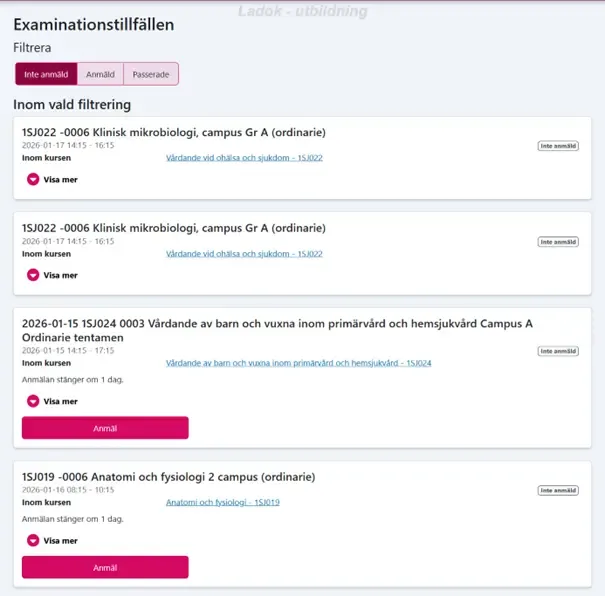Click the 1SJ019 Anatomi och fysiologi 2 heading

(x=168, y=476)
